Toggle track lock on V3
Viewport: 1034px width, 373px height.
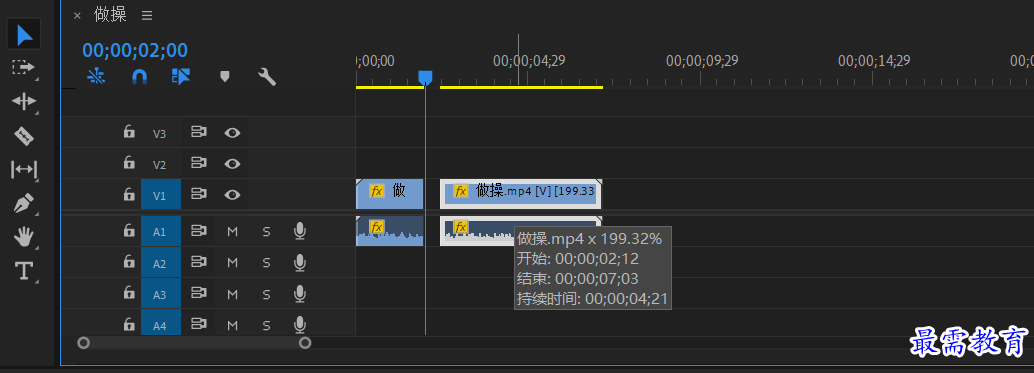click(129, 132)
